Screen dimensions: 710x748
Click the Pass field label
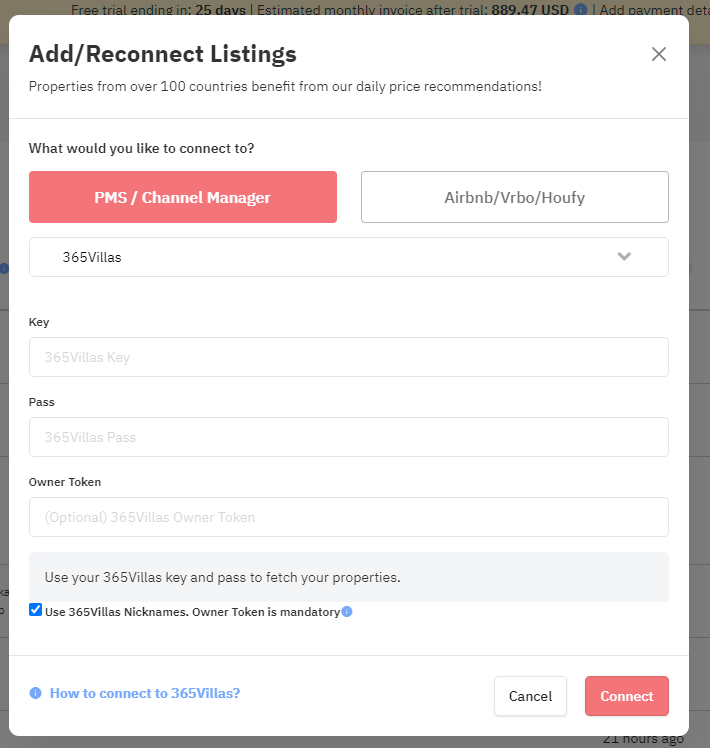42,402
